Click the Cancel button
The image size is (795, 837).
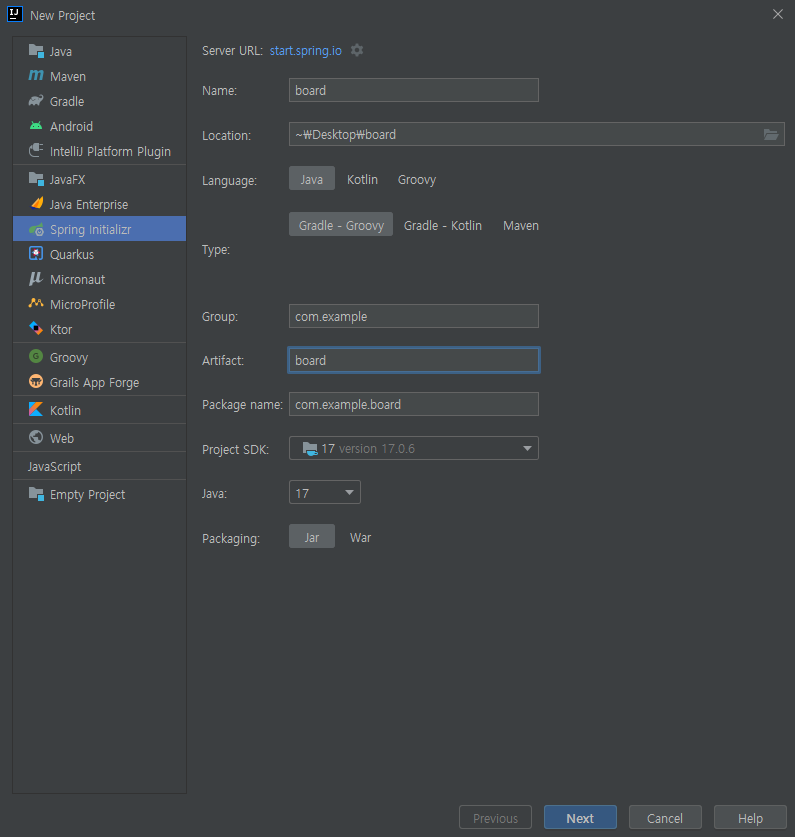point(665,818)
